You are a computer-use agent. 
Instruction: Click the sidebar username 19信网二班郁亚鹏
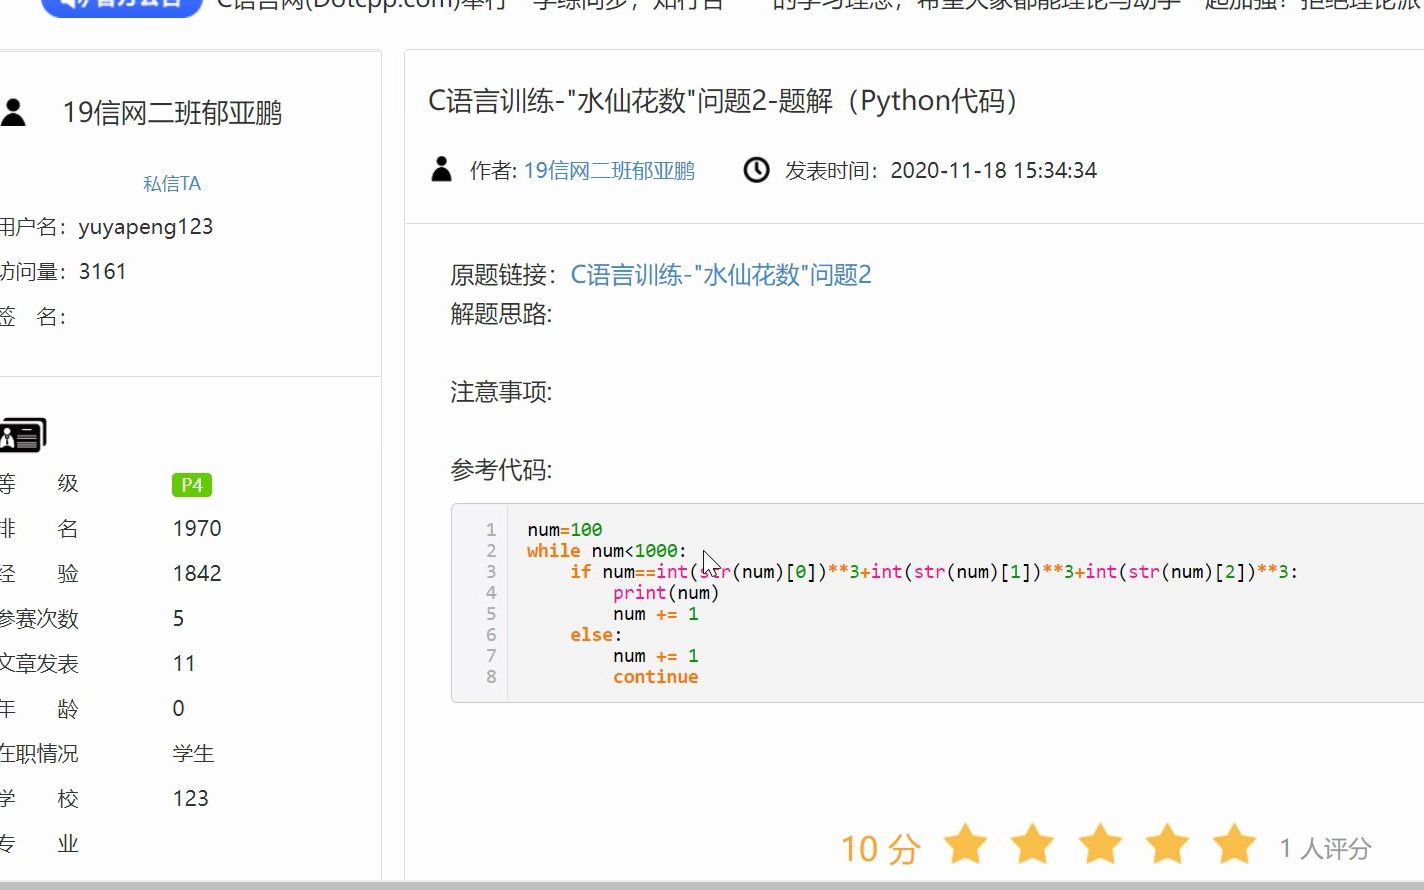coord(172,113)
